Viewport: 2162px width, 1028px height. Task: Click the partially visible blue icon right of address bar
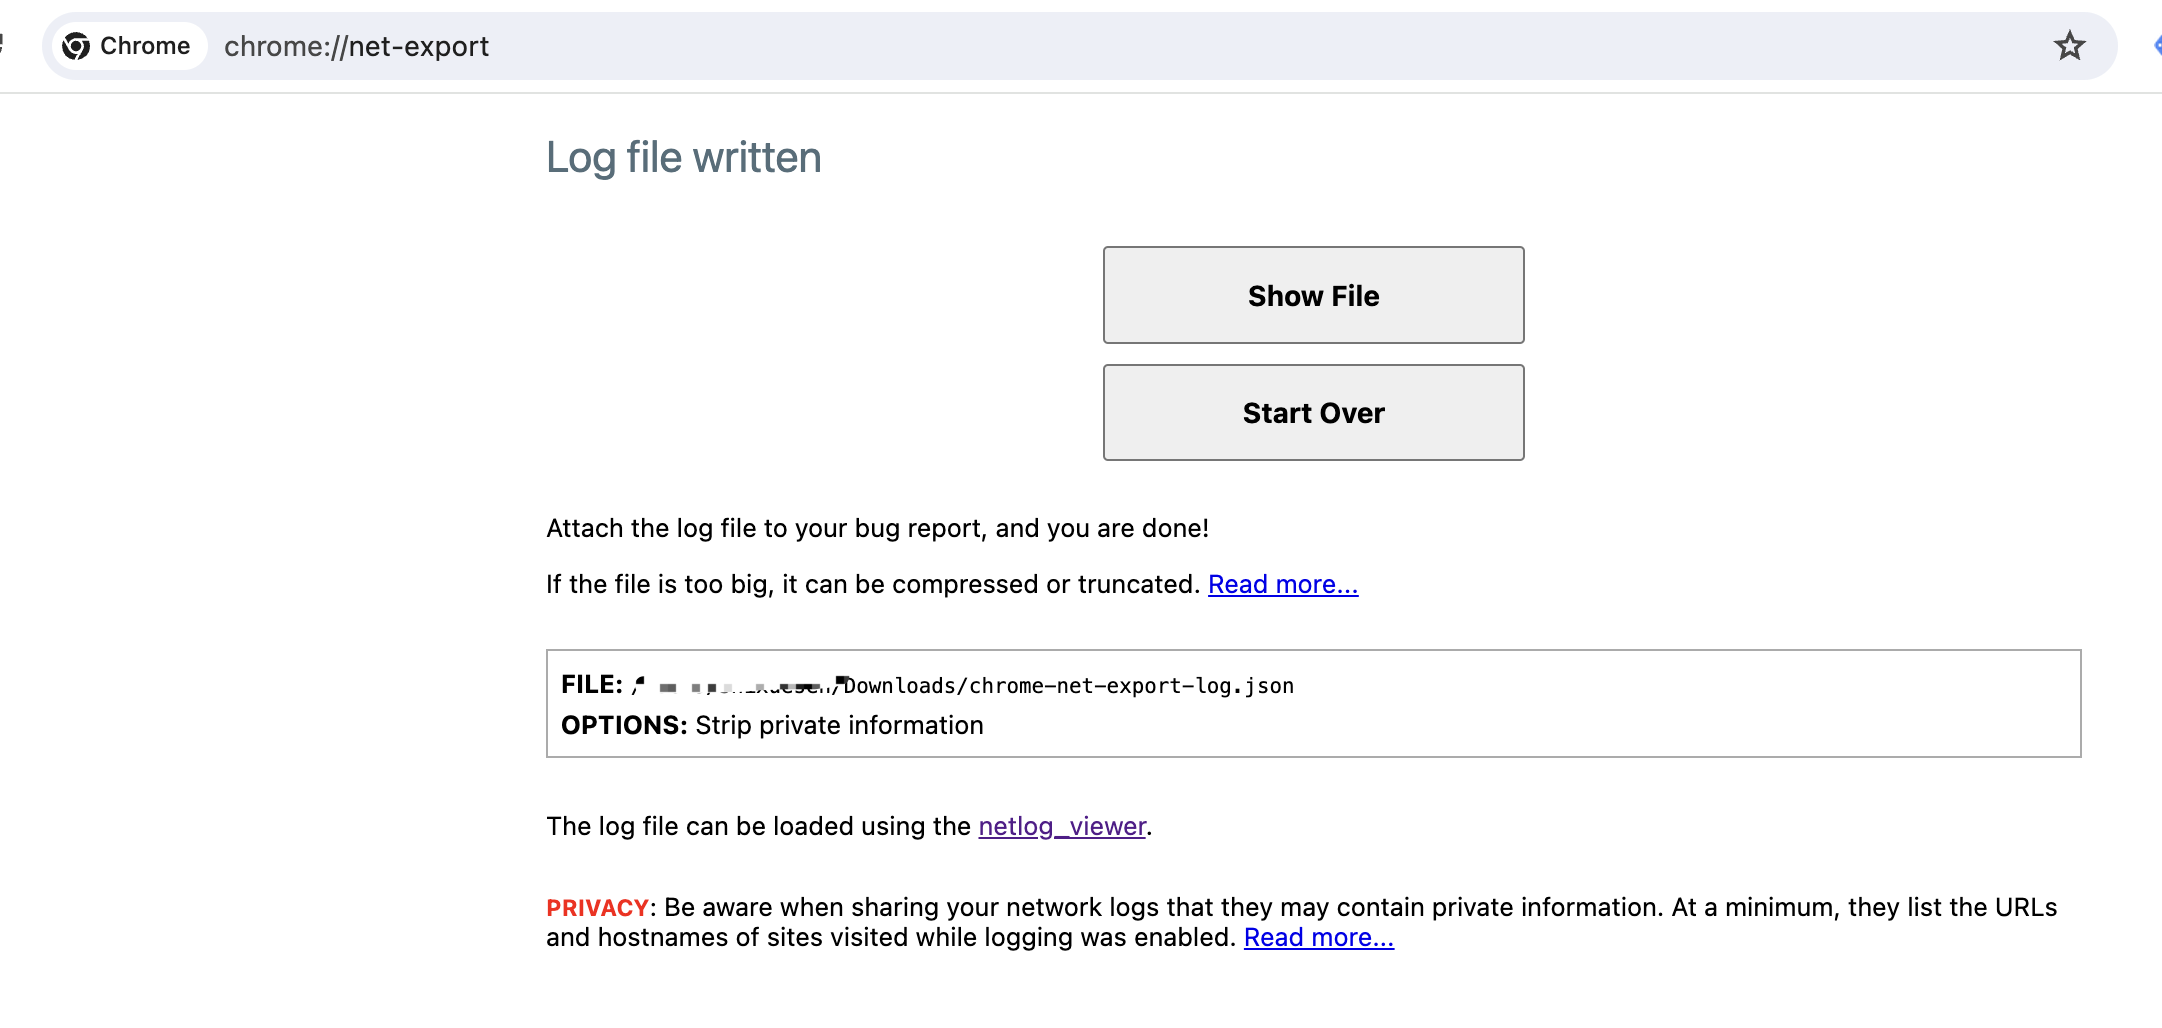(2156, 46)
